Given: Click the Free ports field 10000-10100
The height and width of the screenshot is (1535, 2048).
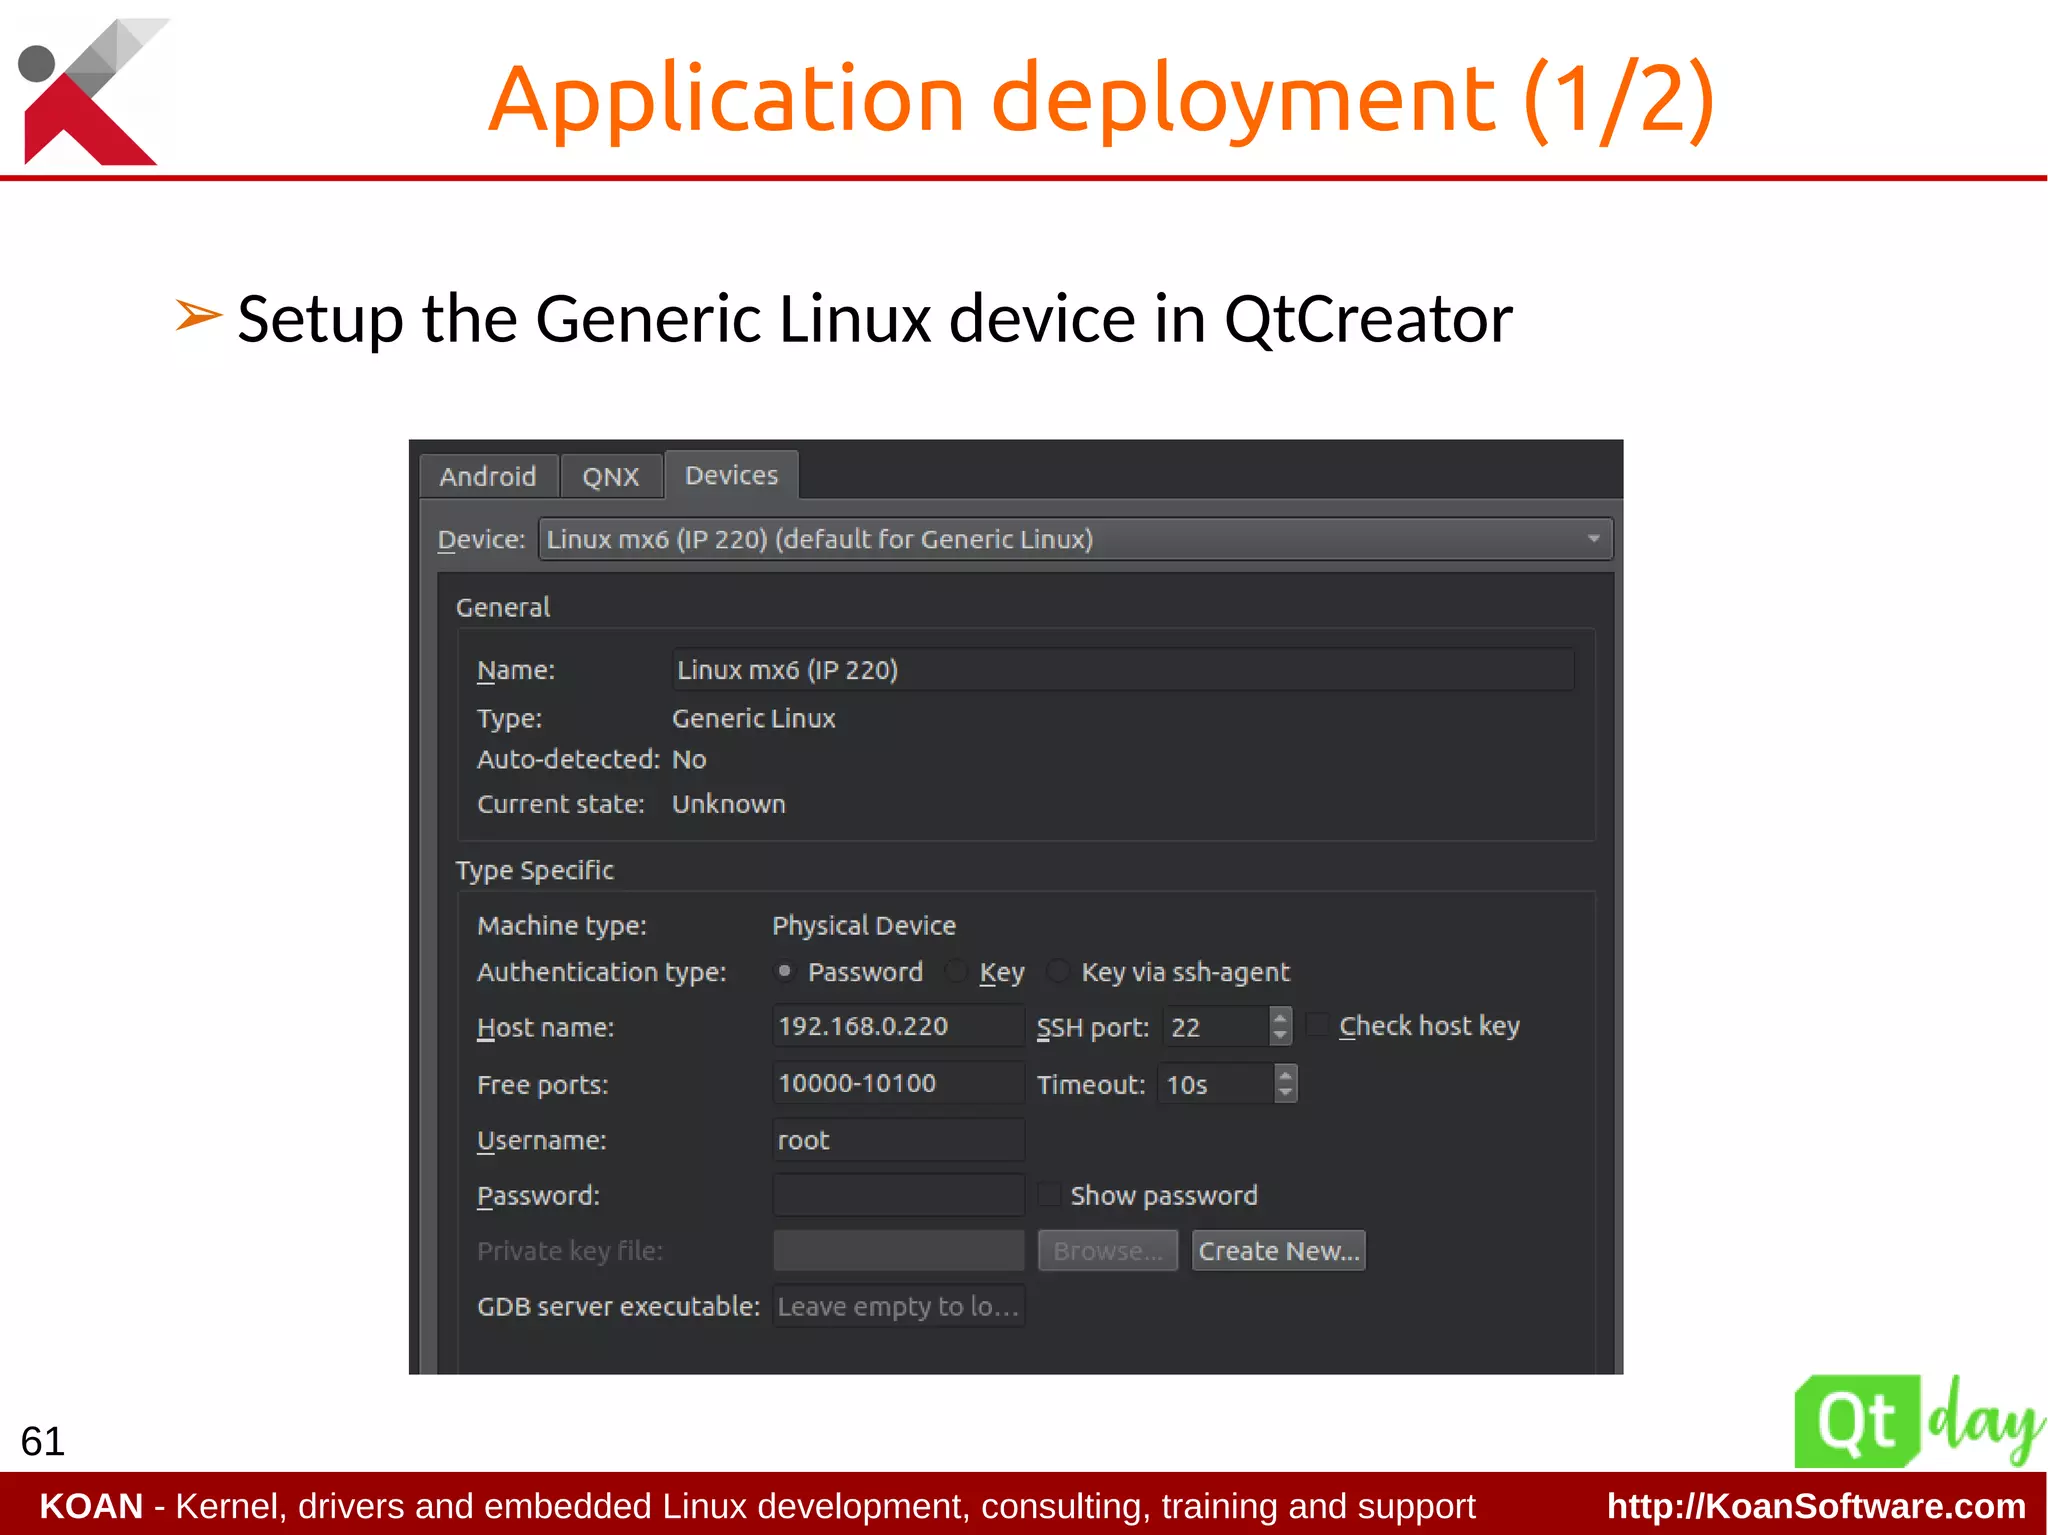Looking at the screenshot, I should coord(898,1083).
